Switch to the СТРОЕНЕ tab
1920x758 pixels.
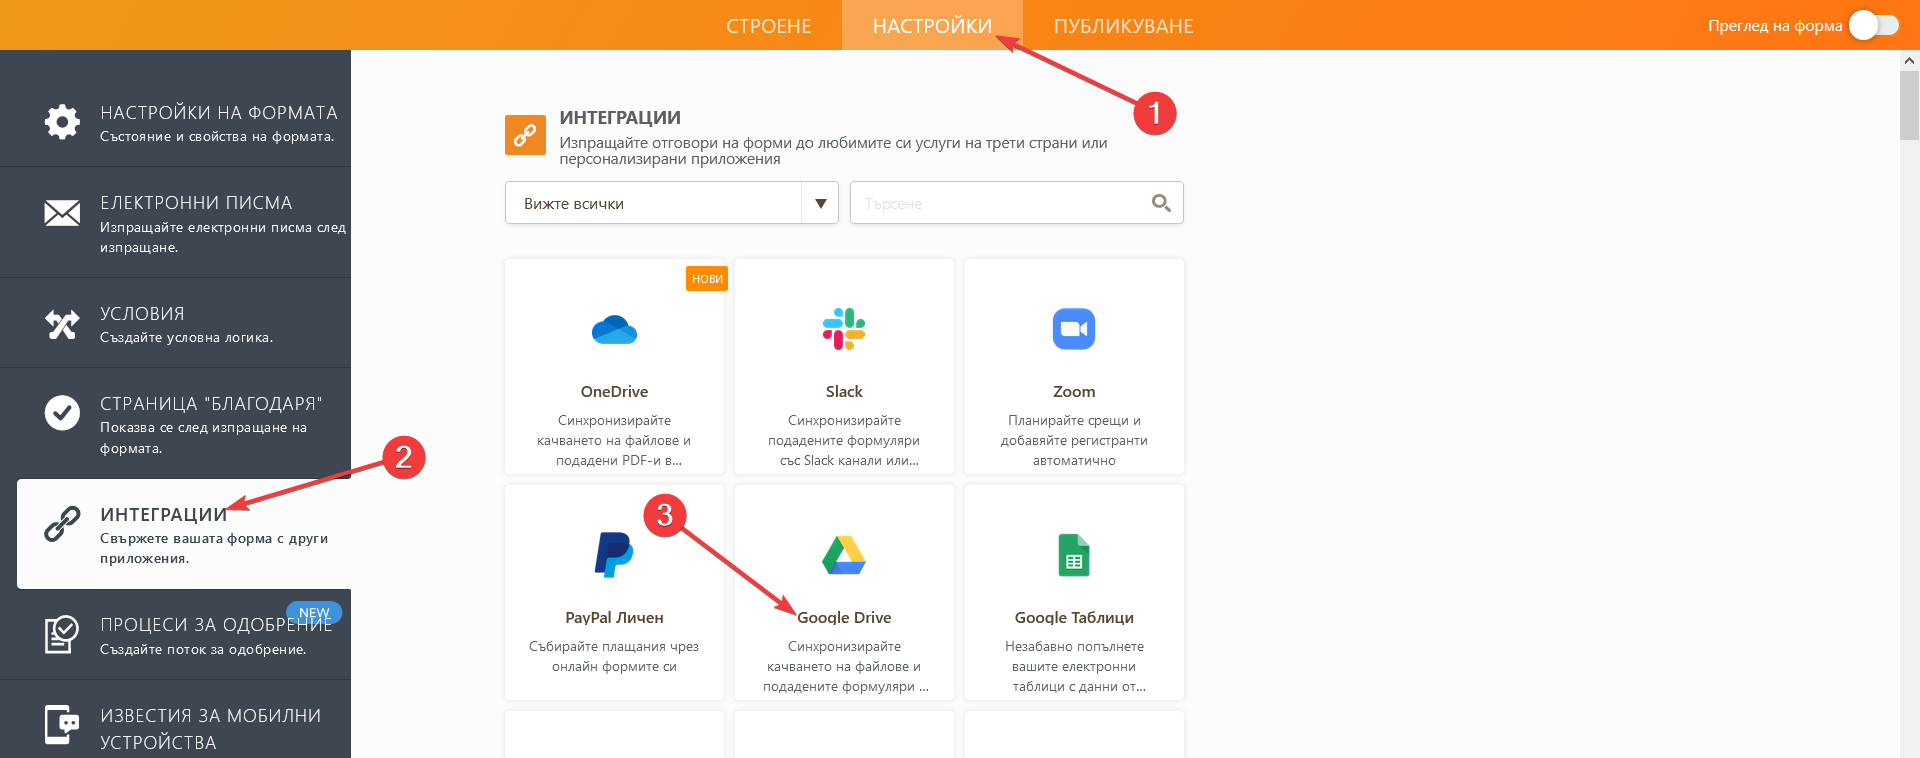[x=768, y=26]
